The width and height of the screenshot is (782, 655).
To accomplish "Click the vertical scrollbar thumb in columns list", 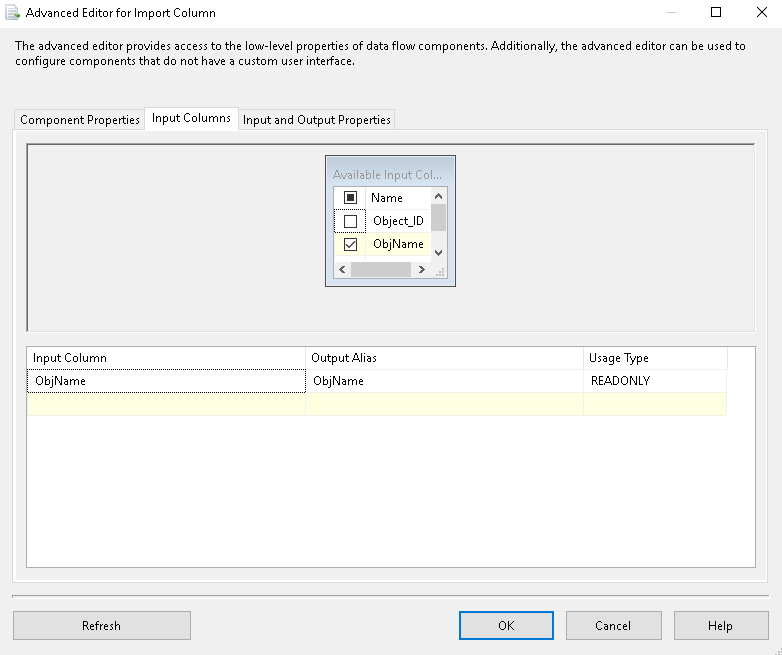I will coord(438,218).
